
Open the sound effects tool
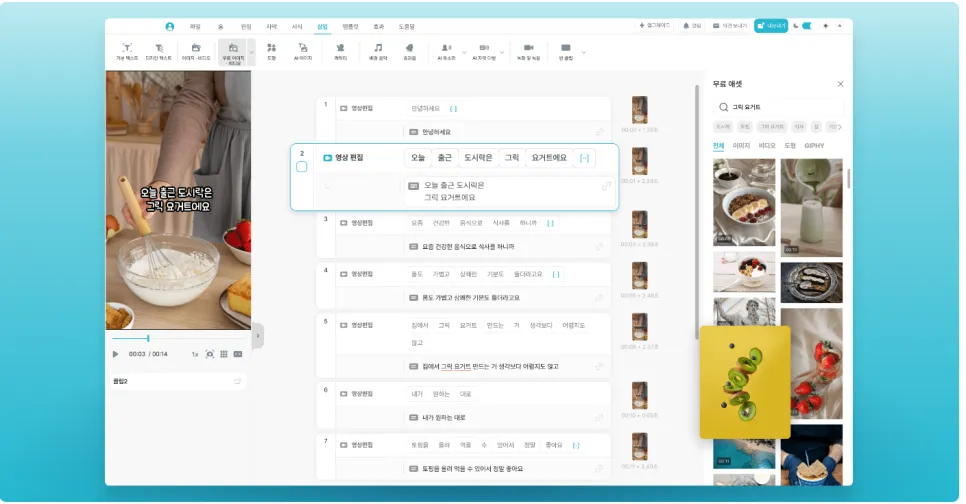(409, 52)
